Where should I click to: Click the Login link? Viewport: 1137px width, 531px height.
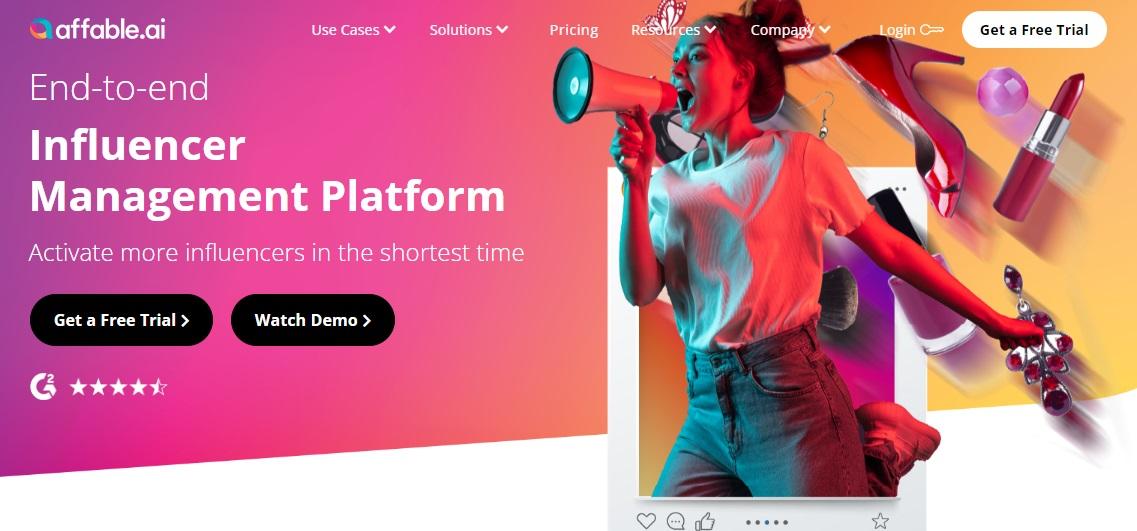point(897,30)
